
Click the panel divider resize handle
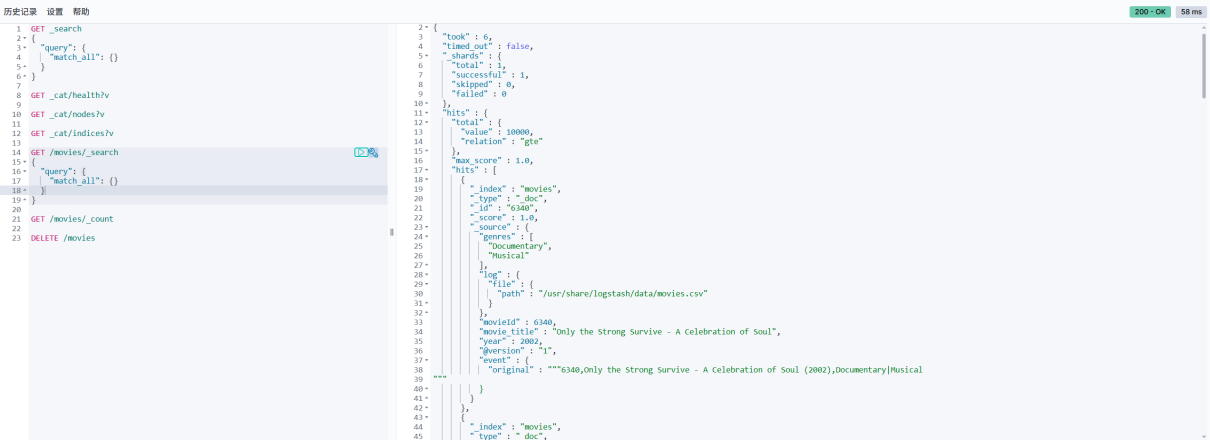(391, 232)
